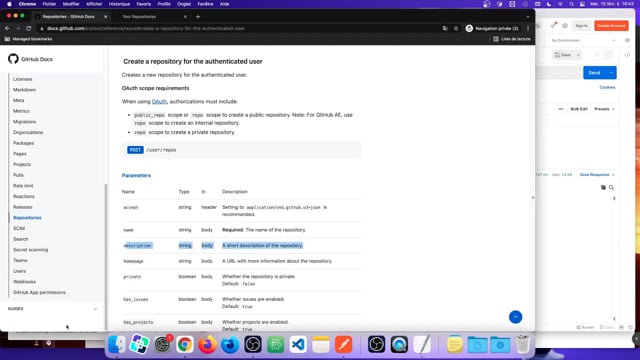Image resolution: width=640 pixels, height=360 pixels.
Task: Go back with Chrome's back arrow
Action: click(7, 28)
